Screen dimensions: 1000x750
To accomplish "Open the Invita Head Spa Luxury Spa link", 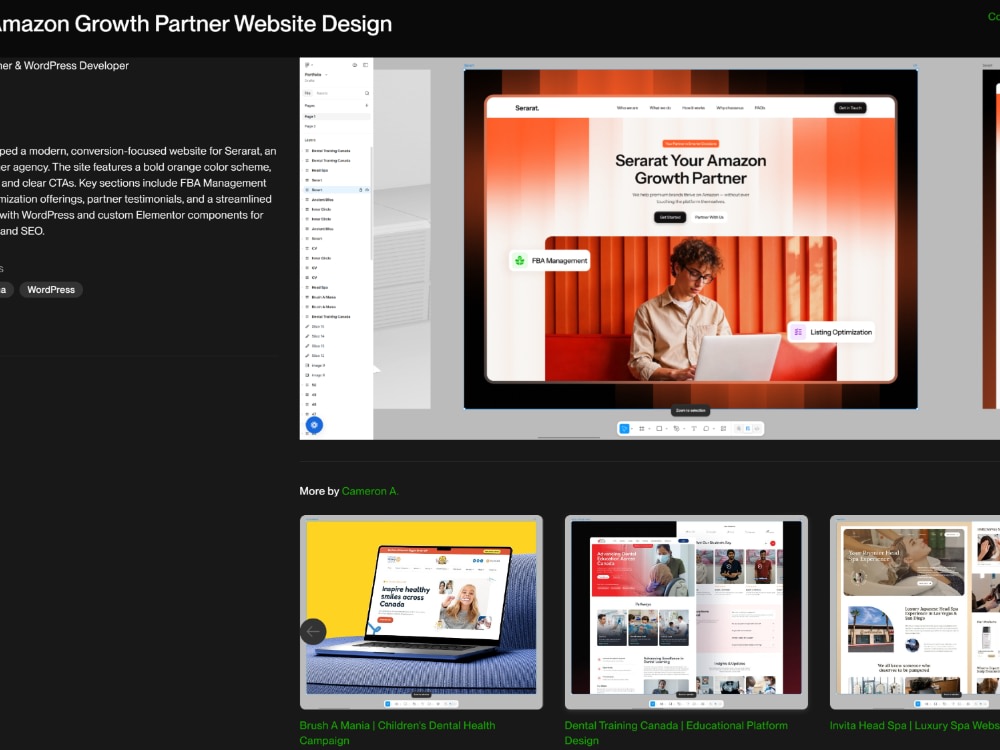I will pyautogui.click(x=915, y=725).
